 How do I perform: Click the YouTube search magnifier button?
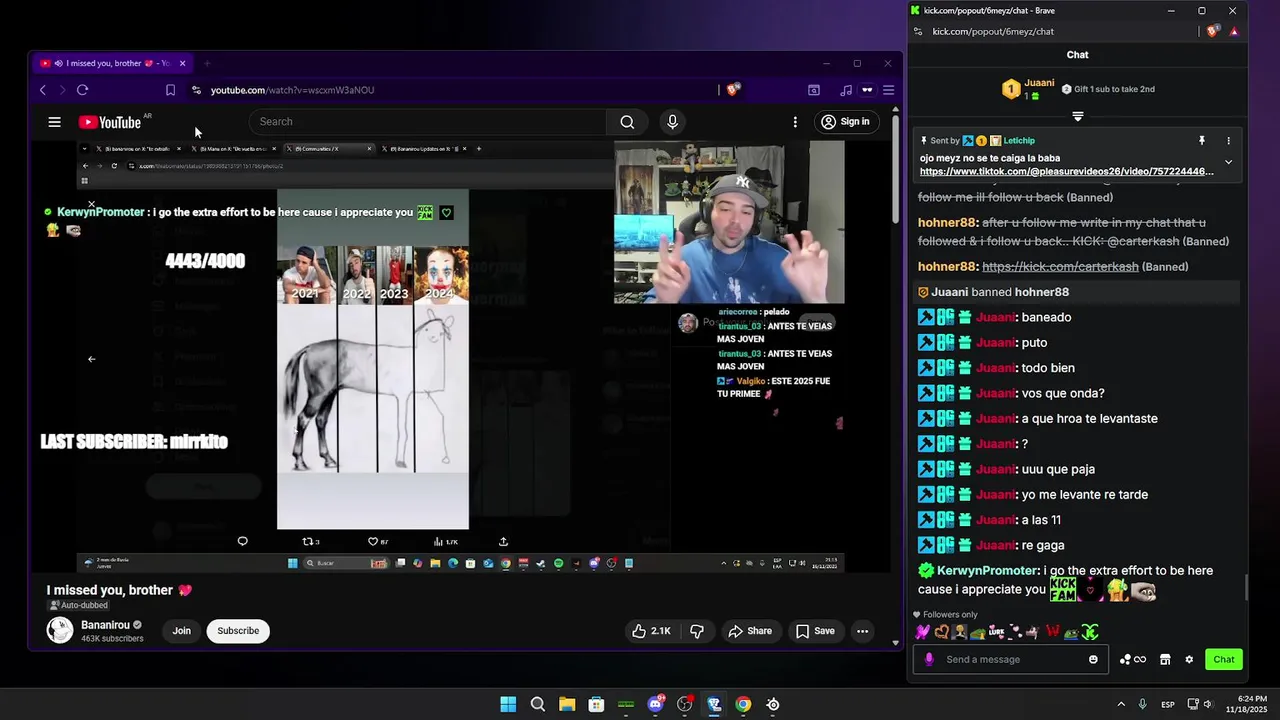[x=627, y=122]
